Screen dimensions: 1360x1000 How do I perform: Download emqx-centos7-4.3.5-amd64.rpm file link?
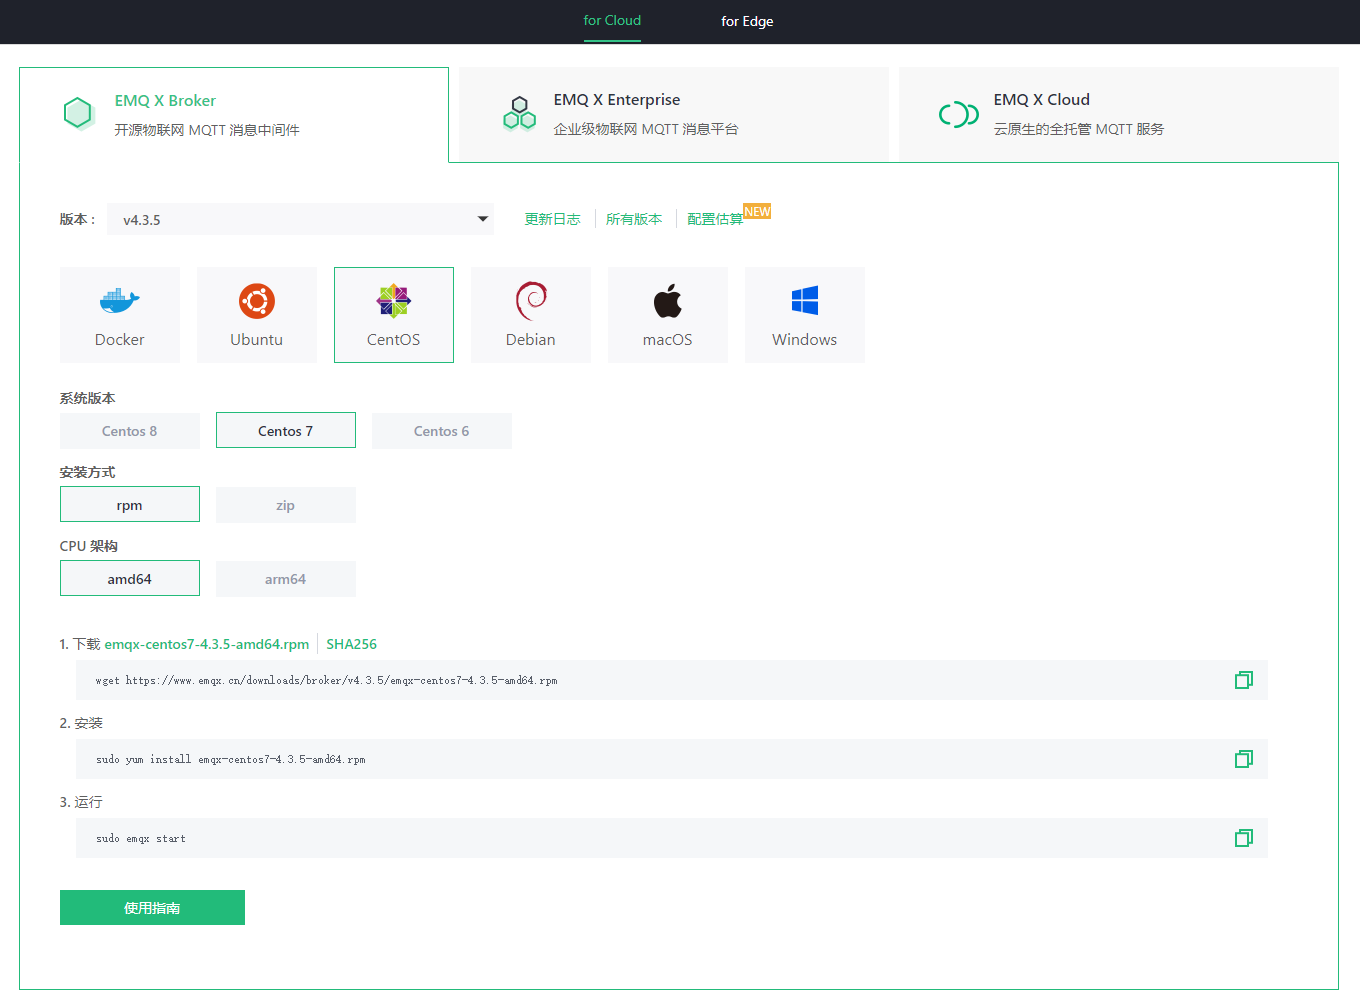(x=207, y=644)
